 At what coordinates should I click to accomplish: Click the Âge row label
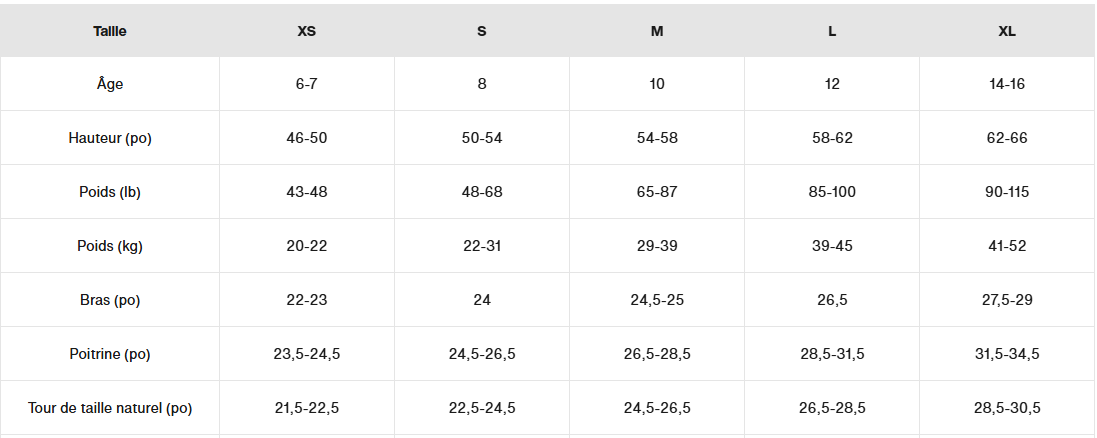click(110, 84)
